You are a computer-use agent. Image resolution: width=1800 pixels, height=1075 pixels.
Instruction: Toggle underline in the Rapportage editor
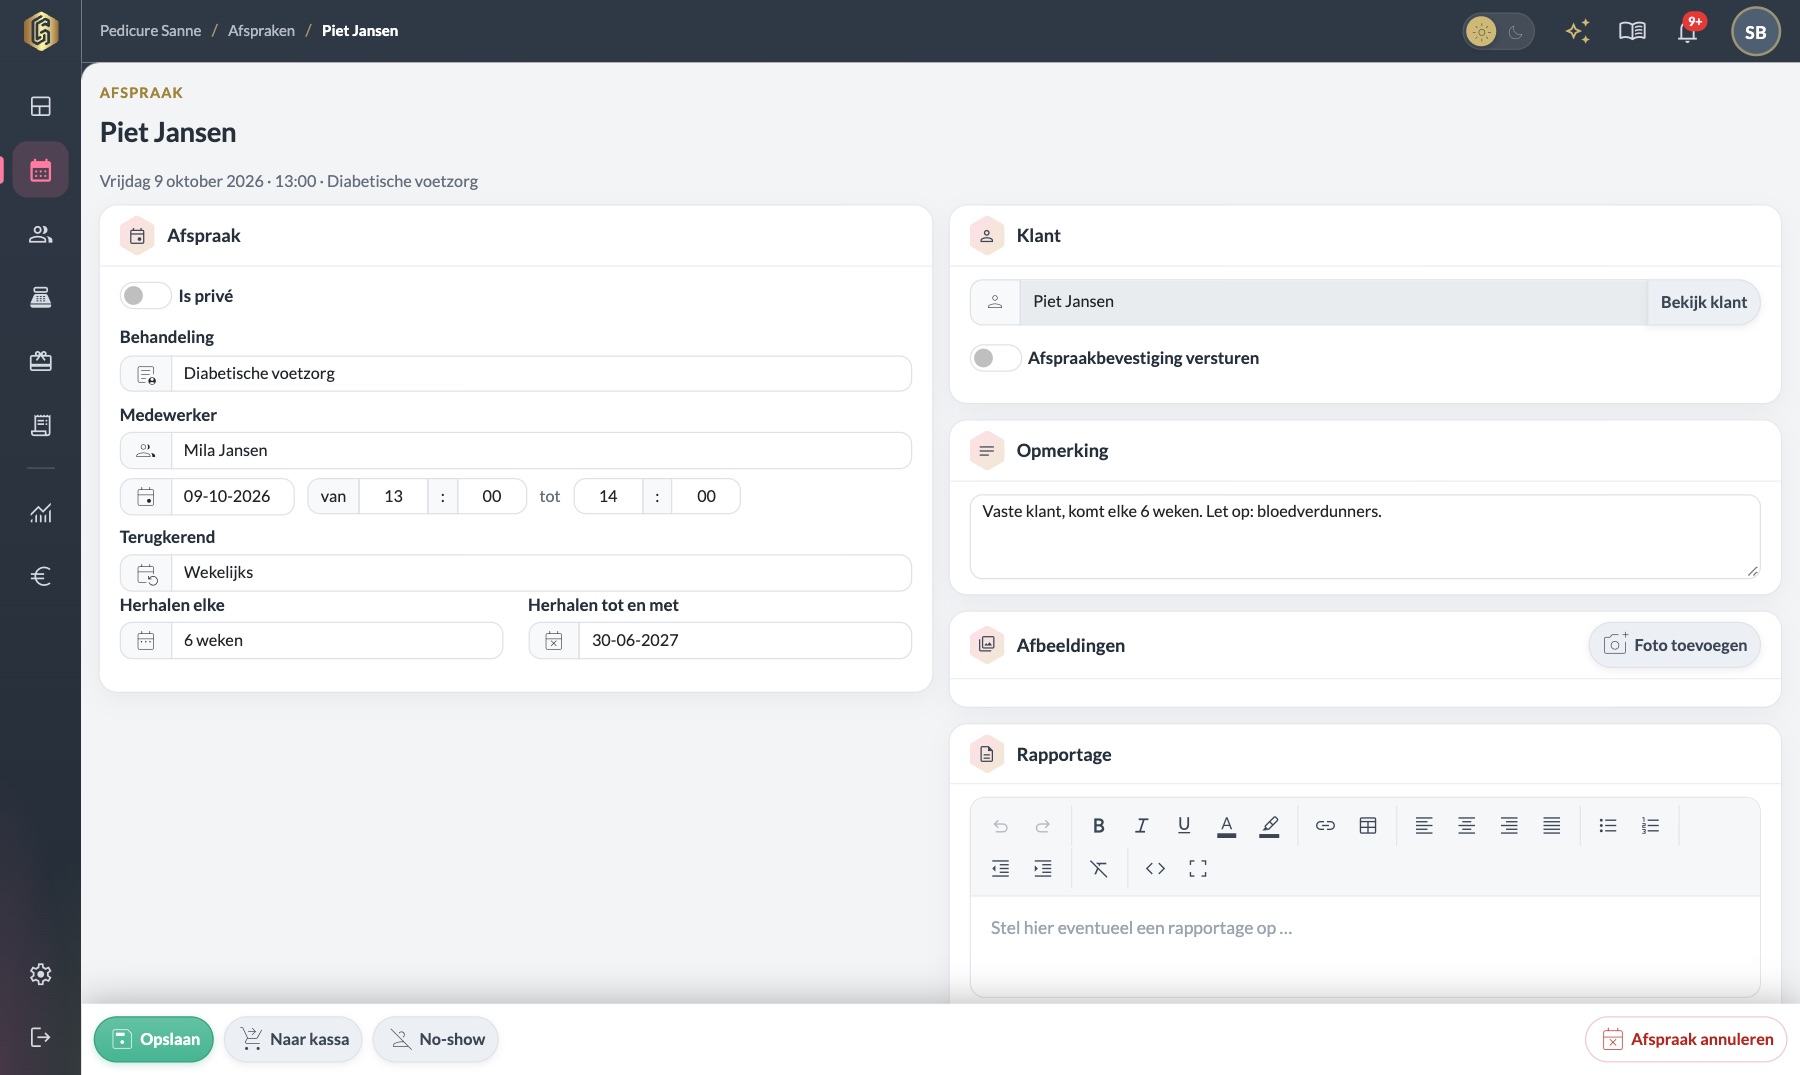point(1184,825)
